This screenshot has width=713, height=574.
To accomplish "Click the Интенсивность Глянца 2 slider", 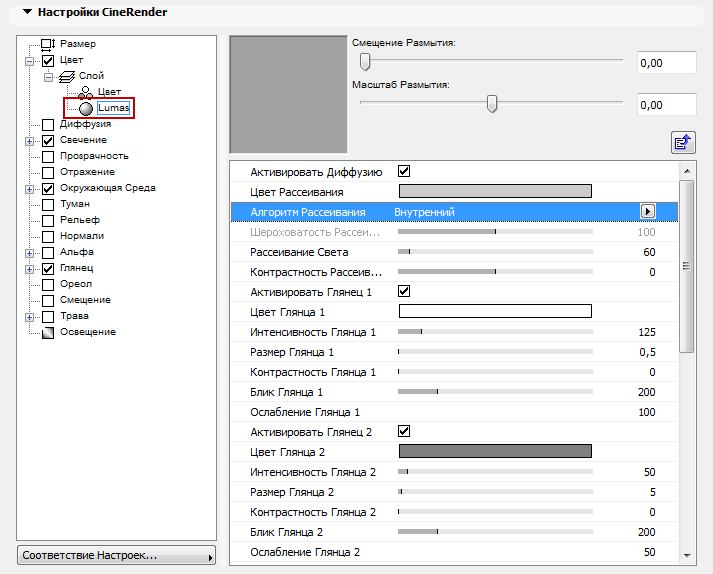I will (x=495, y=472).
